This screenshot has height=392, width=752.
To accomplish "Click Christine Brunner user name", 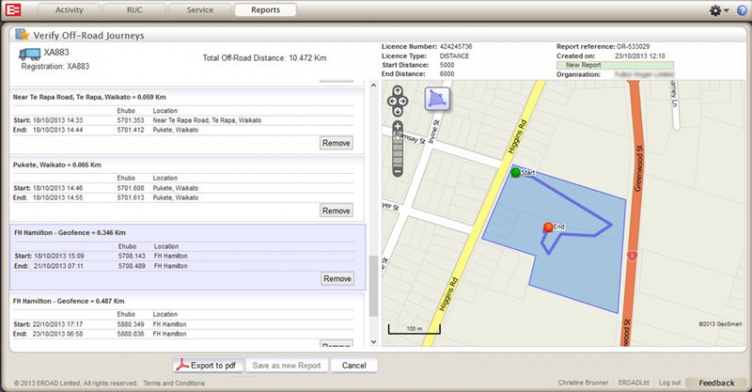I will [583, 383].
